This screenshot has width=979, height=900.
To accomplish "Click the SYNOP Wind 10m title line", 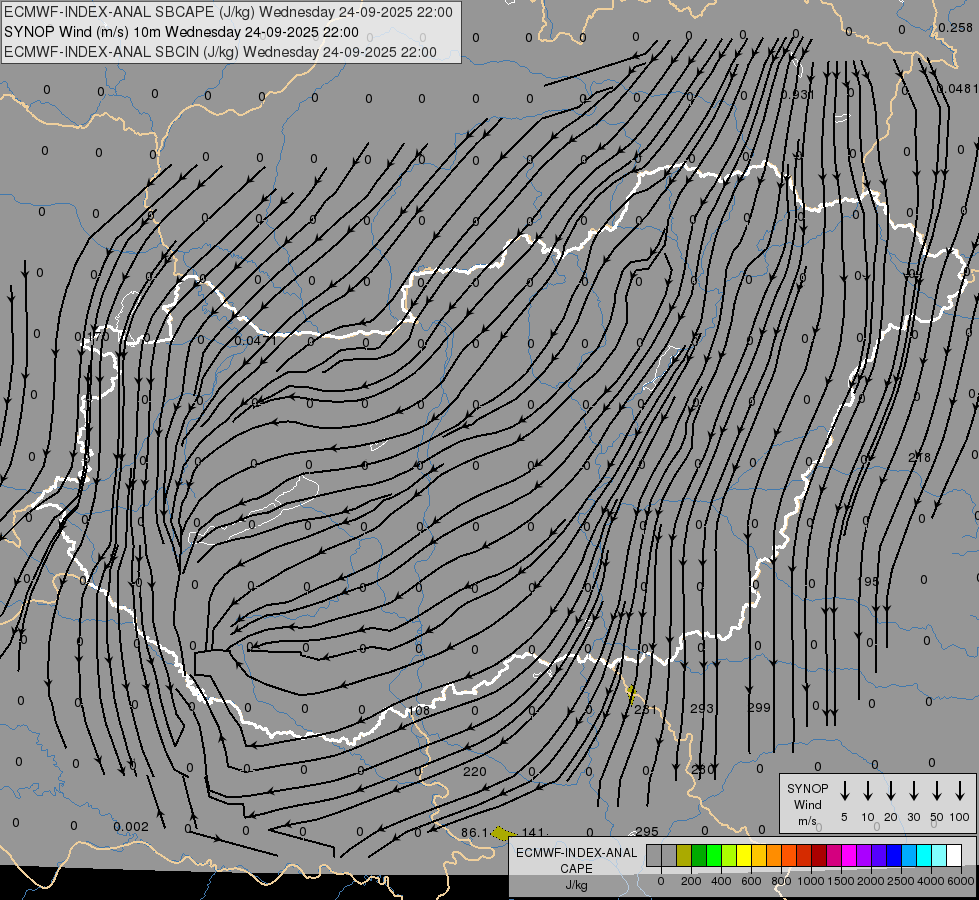I will tap(181, 32).
